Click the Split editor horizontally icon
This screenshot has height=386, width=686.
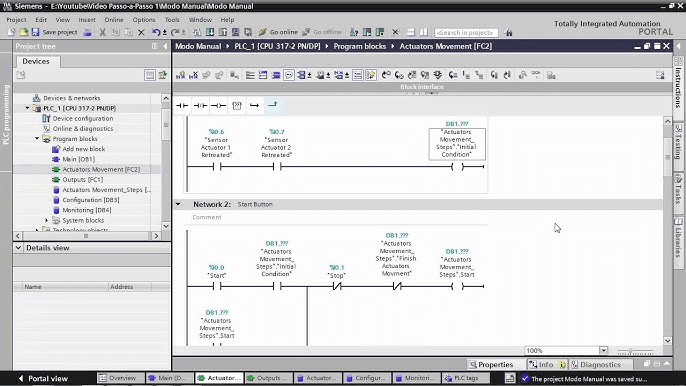pyautogui.click(x=410, y=32)
